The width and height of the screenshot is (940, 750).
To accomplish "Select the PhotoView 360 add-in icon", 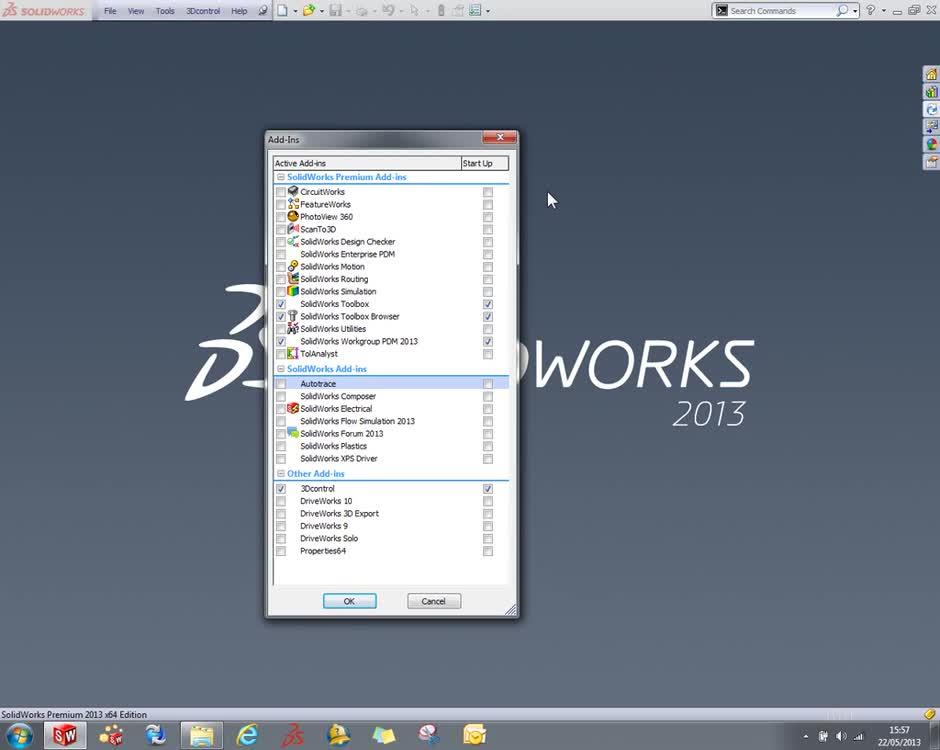I will (x=293, y=216).
